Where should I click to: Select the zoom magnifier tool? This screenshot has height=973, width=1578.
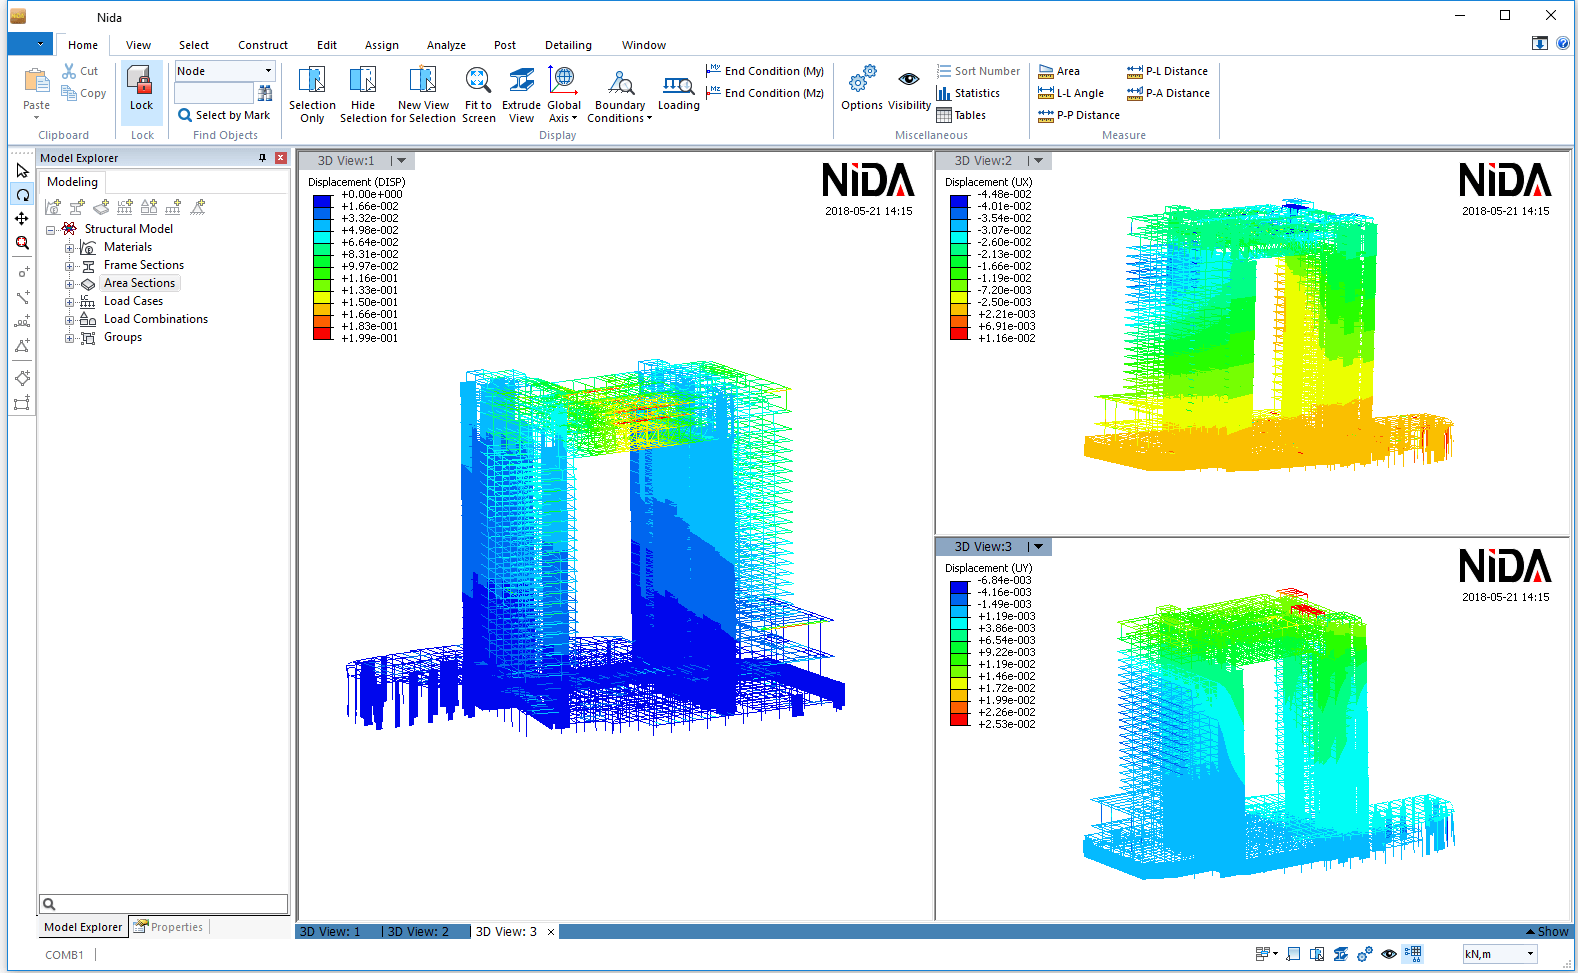click(x=22, y=243)
